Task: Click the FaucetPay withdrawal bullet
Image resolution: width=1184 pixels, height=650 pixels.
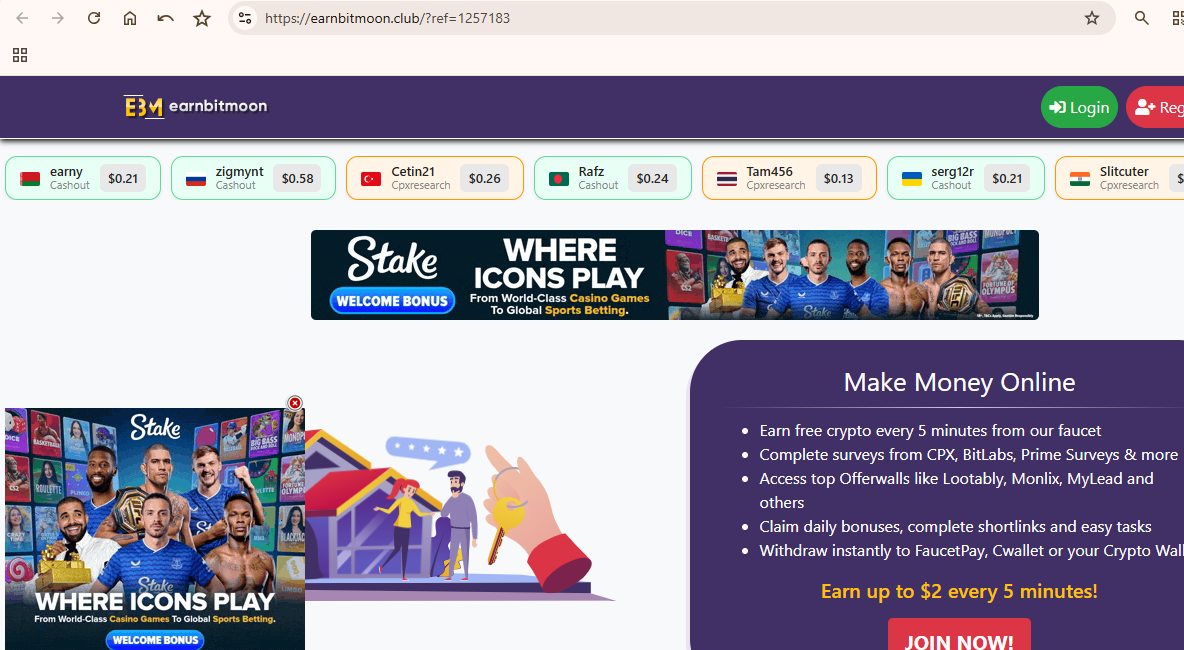Action: coord(971,551)
